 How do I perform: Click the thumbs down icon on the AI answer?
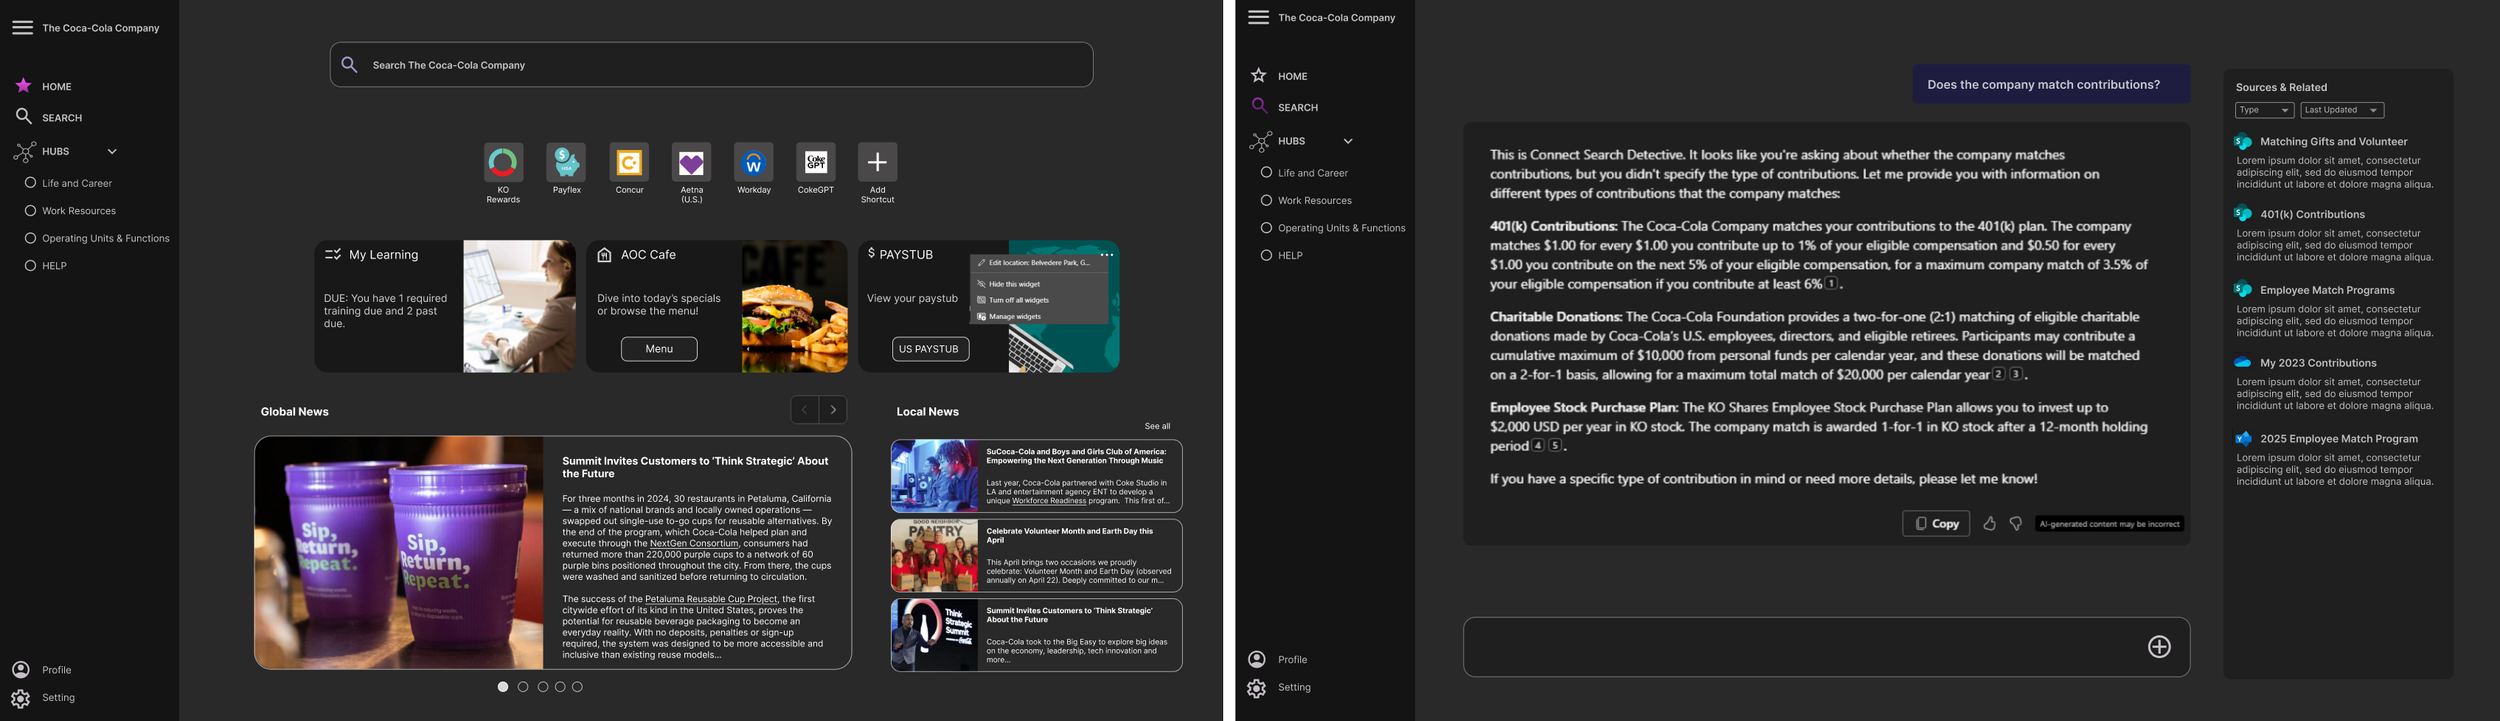2016,523
